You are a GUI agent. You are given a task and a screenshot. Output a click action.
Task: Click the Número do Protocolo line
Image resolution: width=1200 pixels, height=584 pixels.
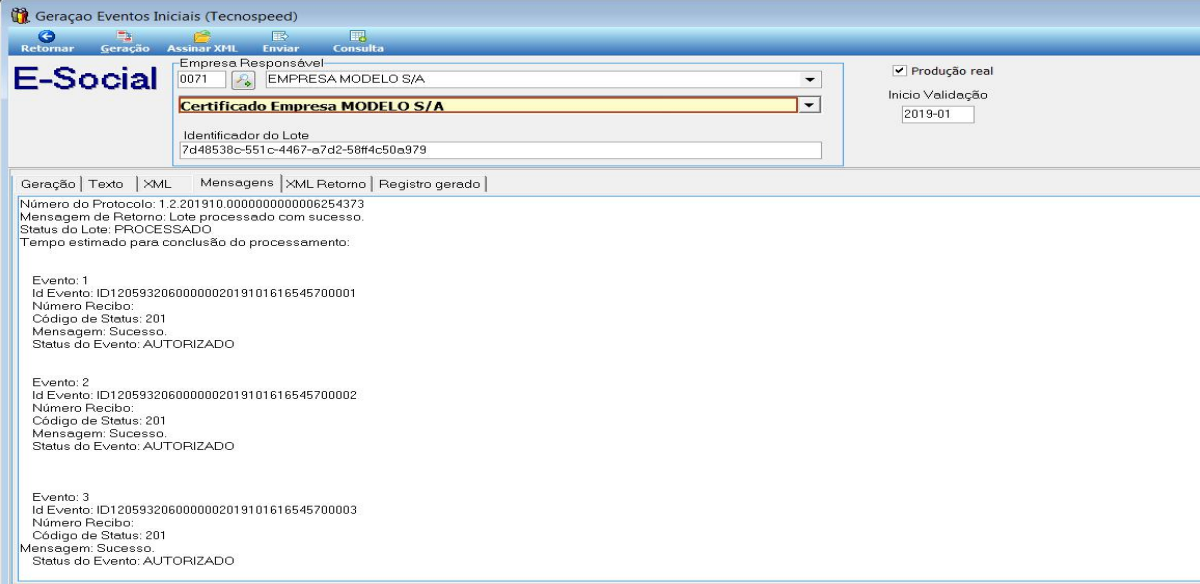click(x=192, y=204)
